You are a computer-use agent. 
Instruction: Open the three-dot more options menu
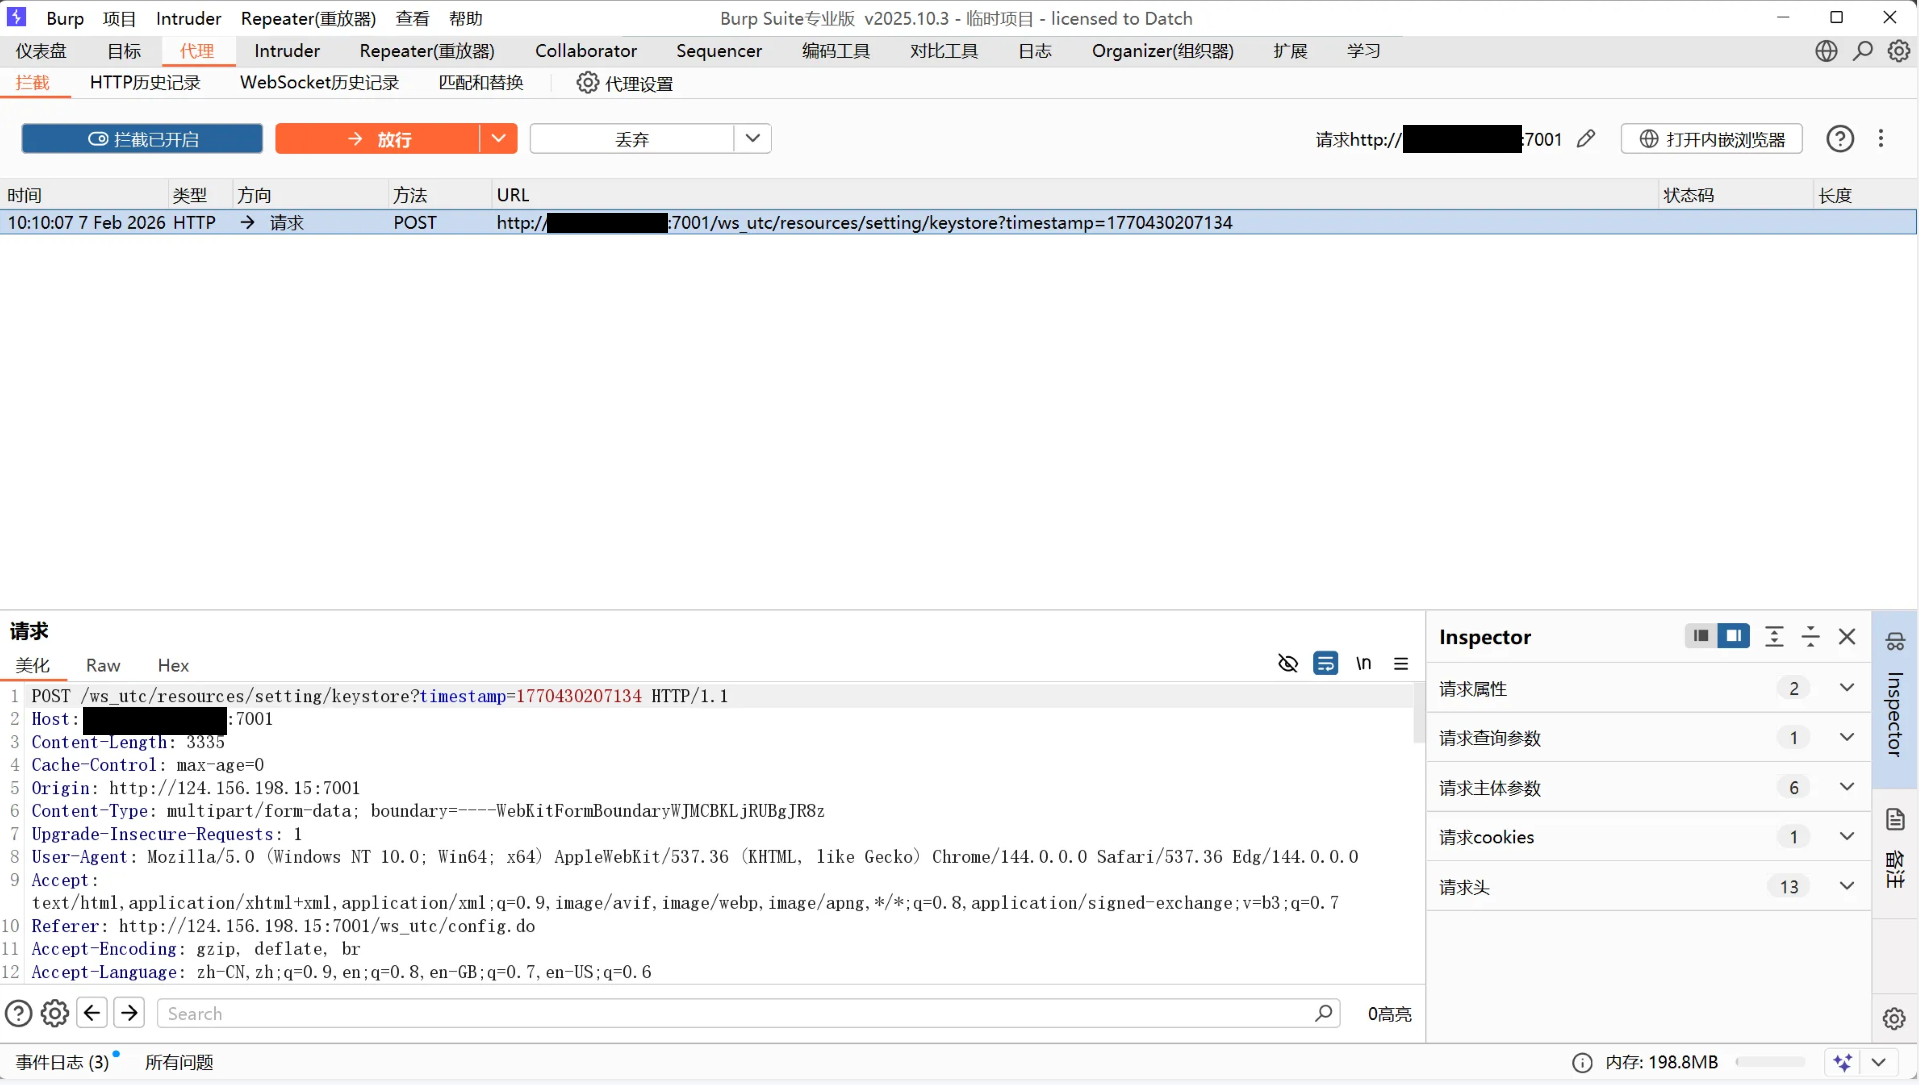[1881, 139]
